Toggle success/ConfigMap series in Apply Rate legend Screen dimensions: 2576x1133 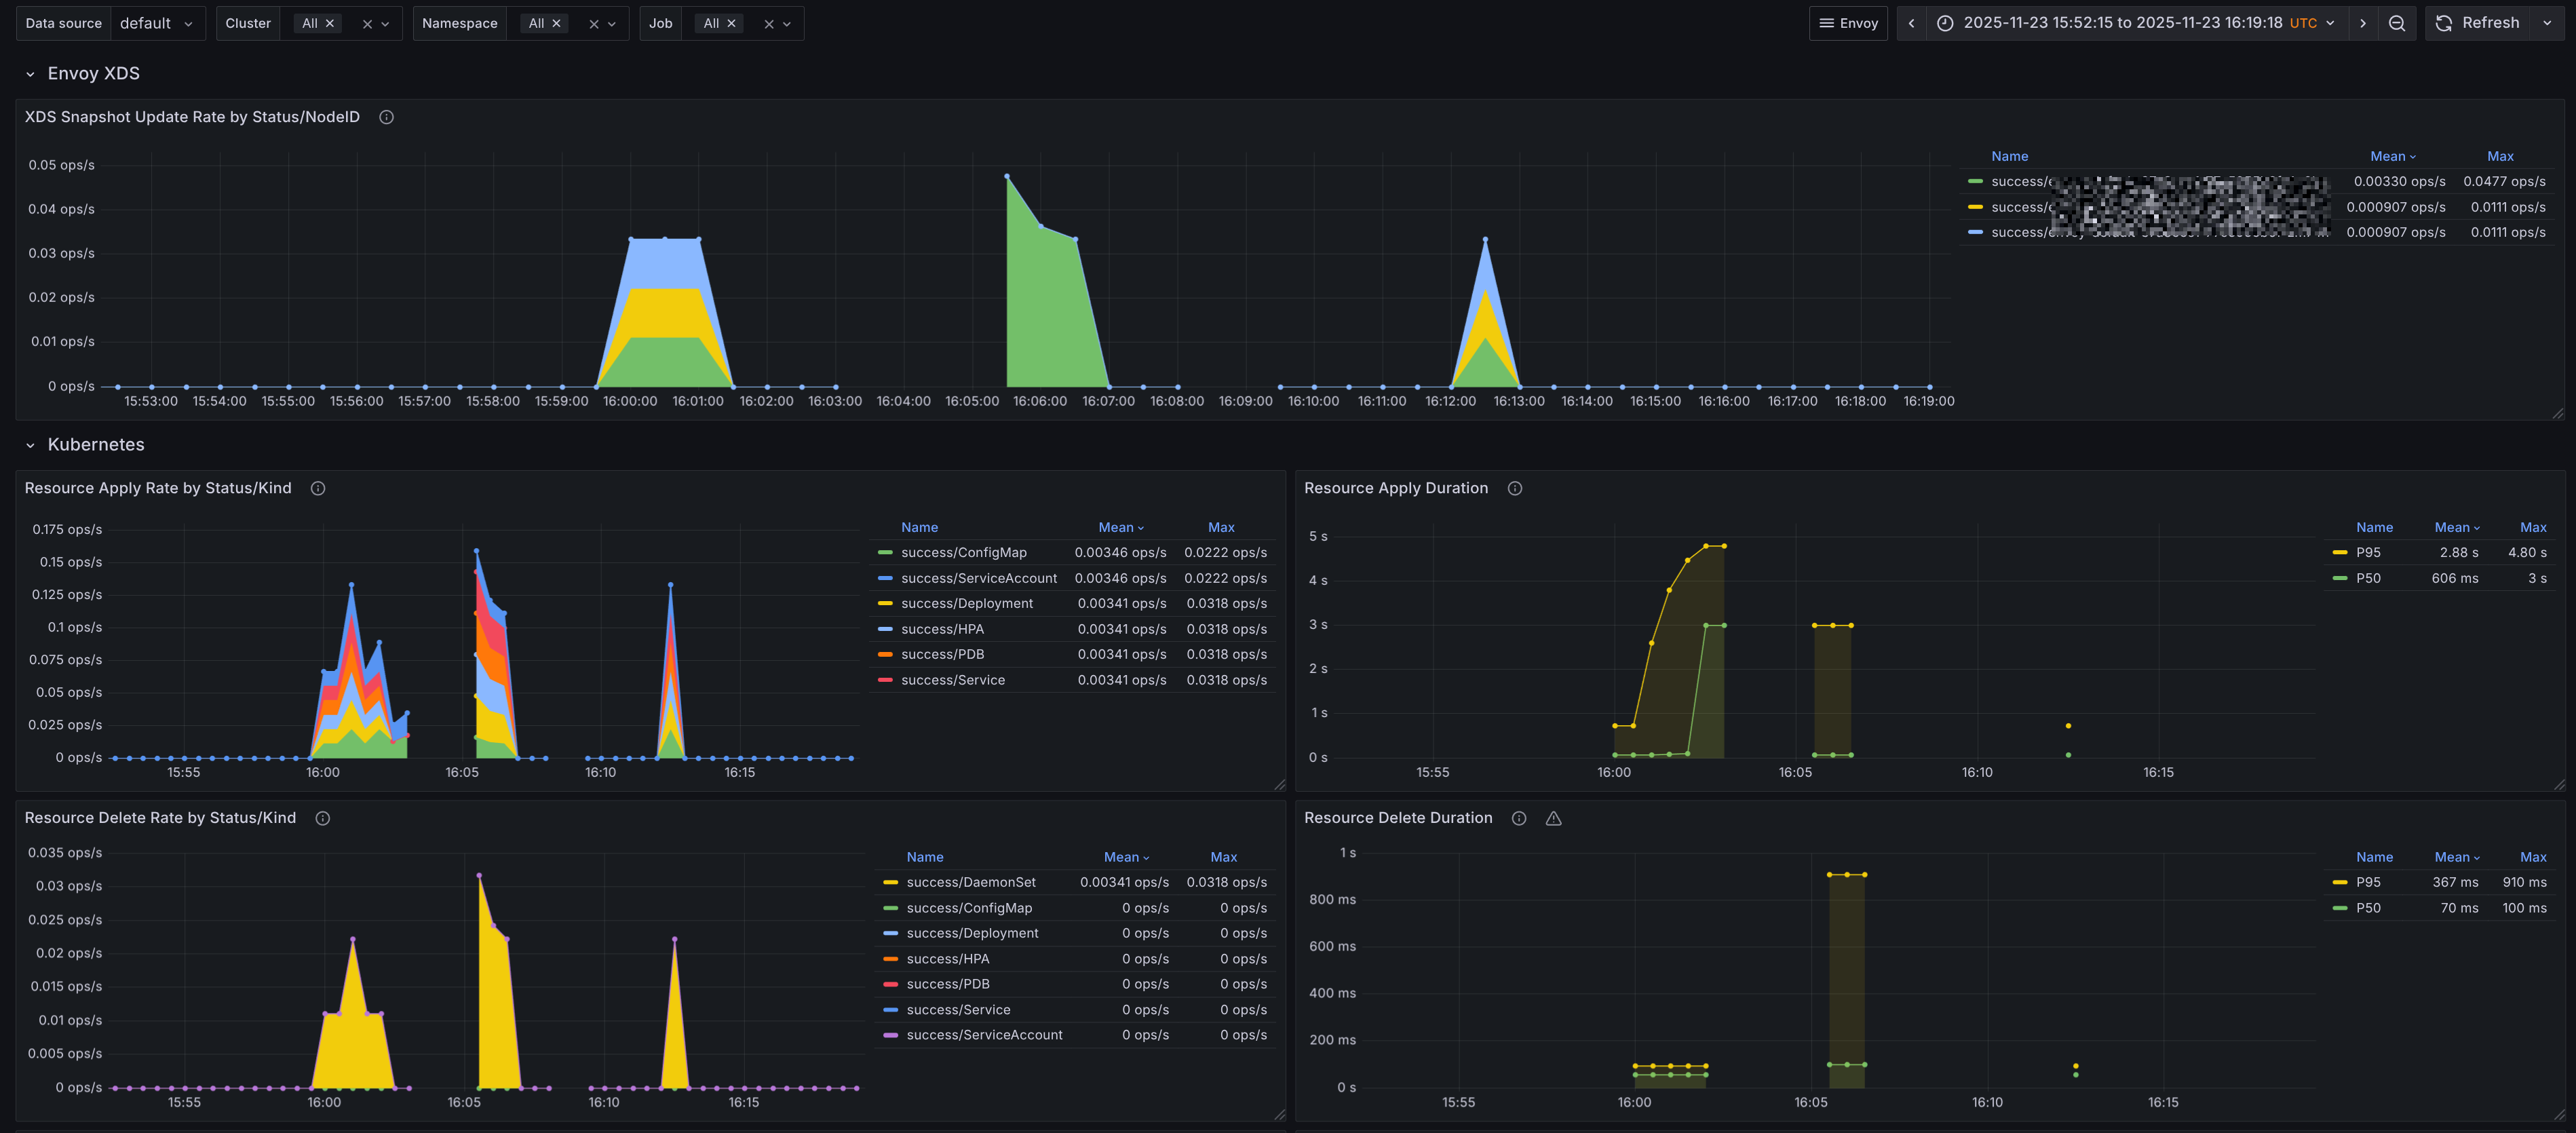coord(963,553)
